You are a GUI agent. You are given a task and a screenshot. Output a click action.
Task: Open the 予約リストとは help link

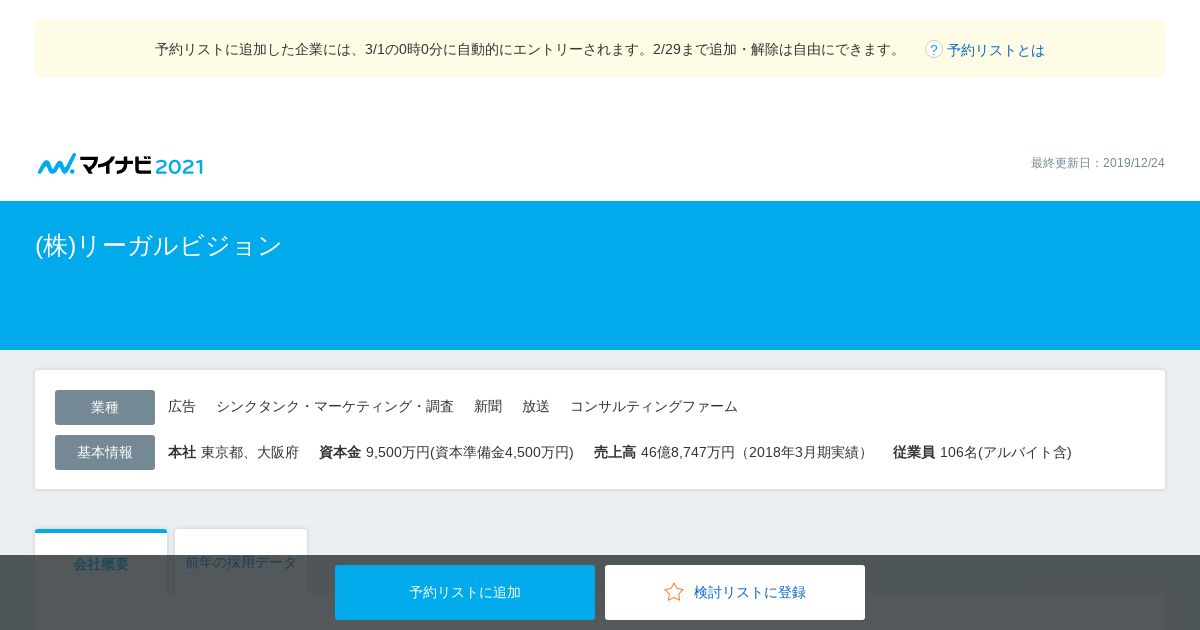(996, 50)
